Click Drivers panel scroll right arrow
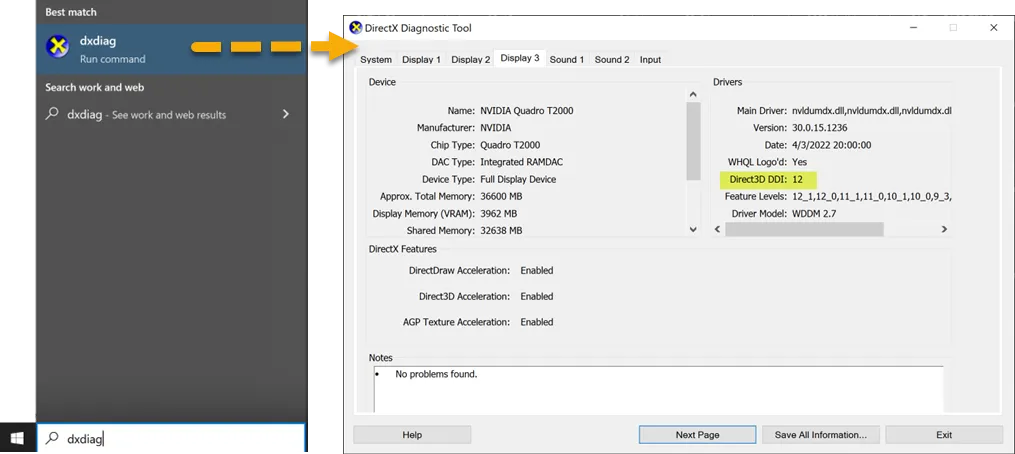 [x=944, y=229]
